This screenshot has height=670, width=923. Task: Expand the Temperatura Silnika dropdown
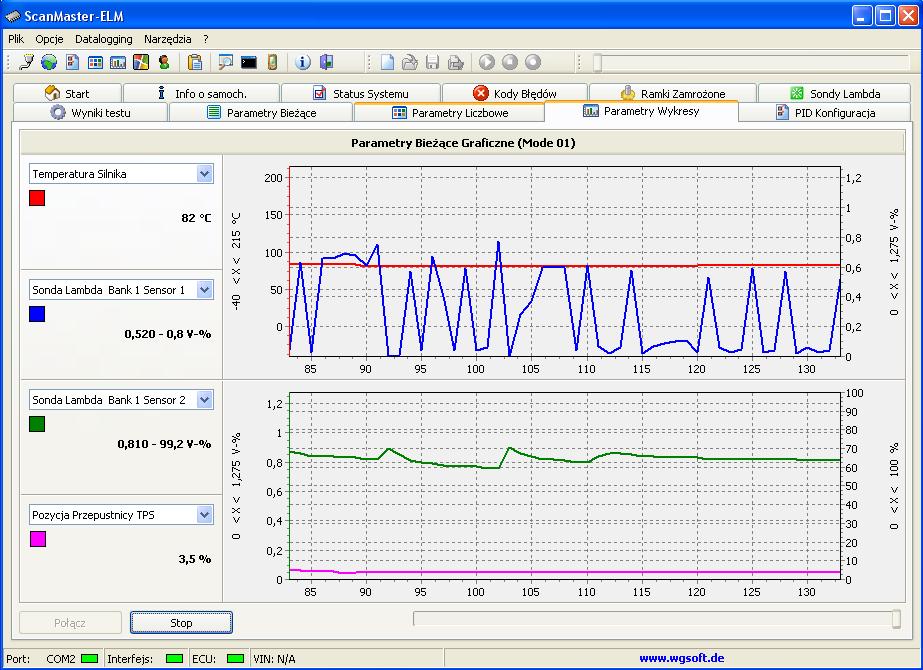click(x=205, y=174)
